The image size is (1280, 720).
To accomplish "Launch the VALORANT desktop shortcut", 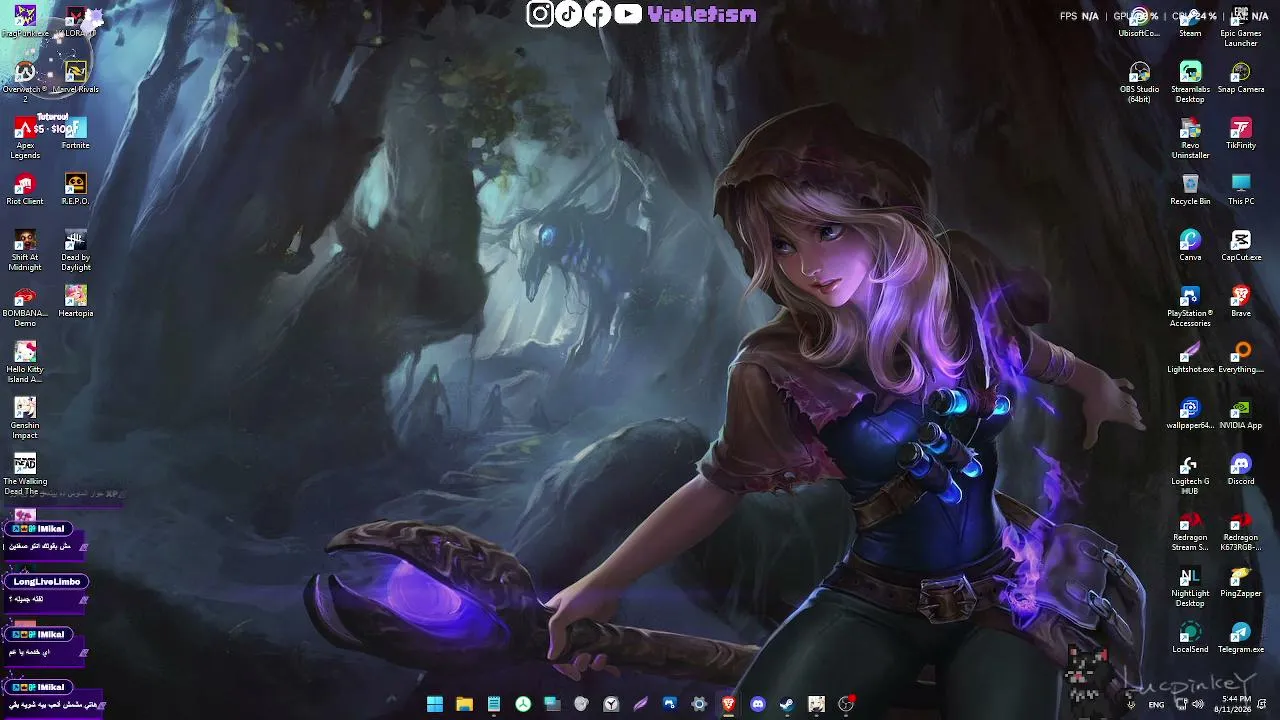I will [76, 22].
